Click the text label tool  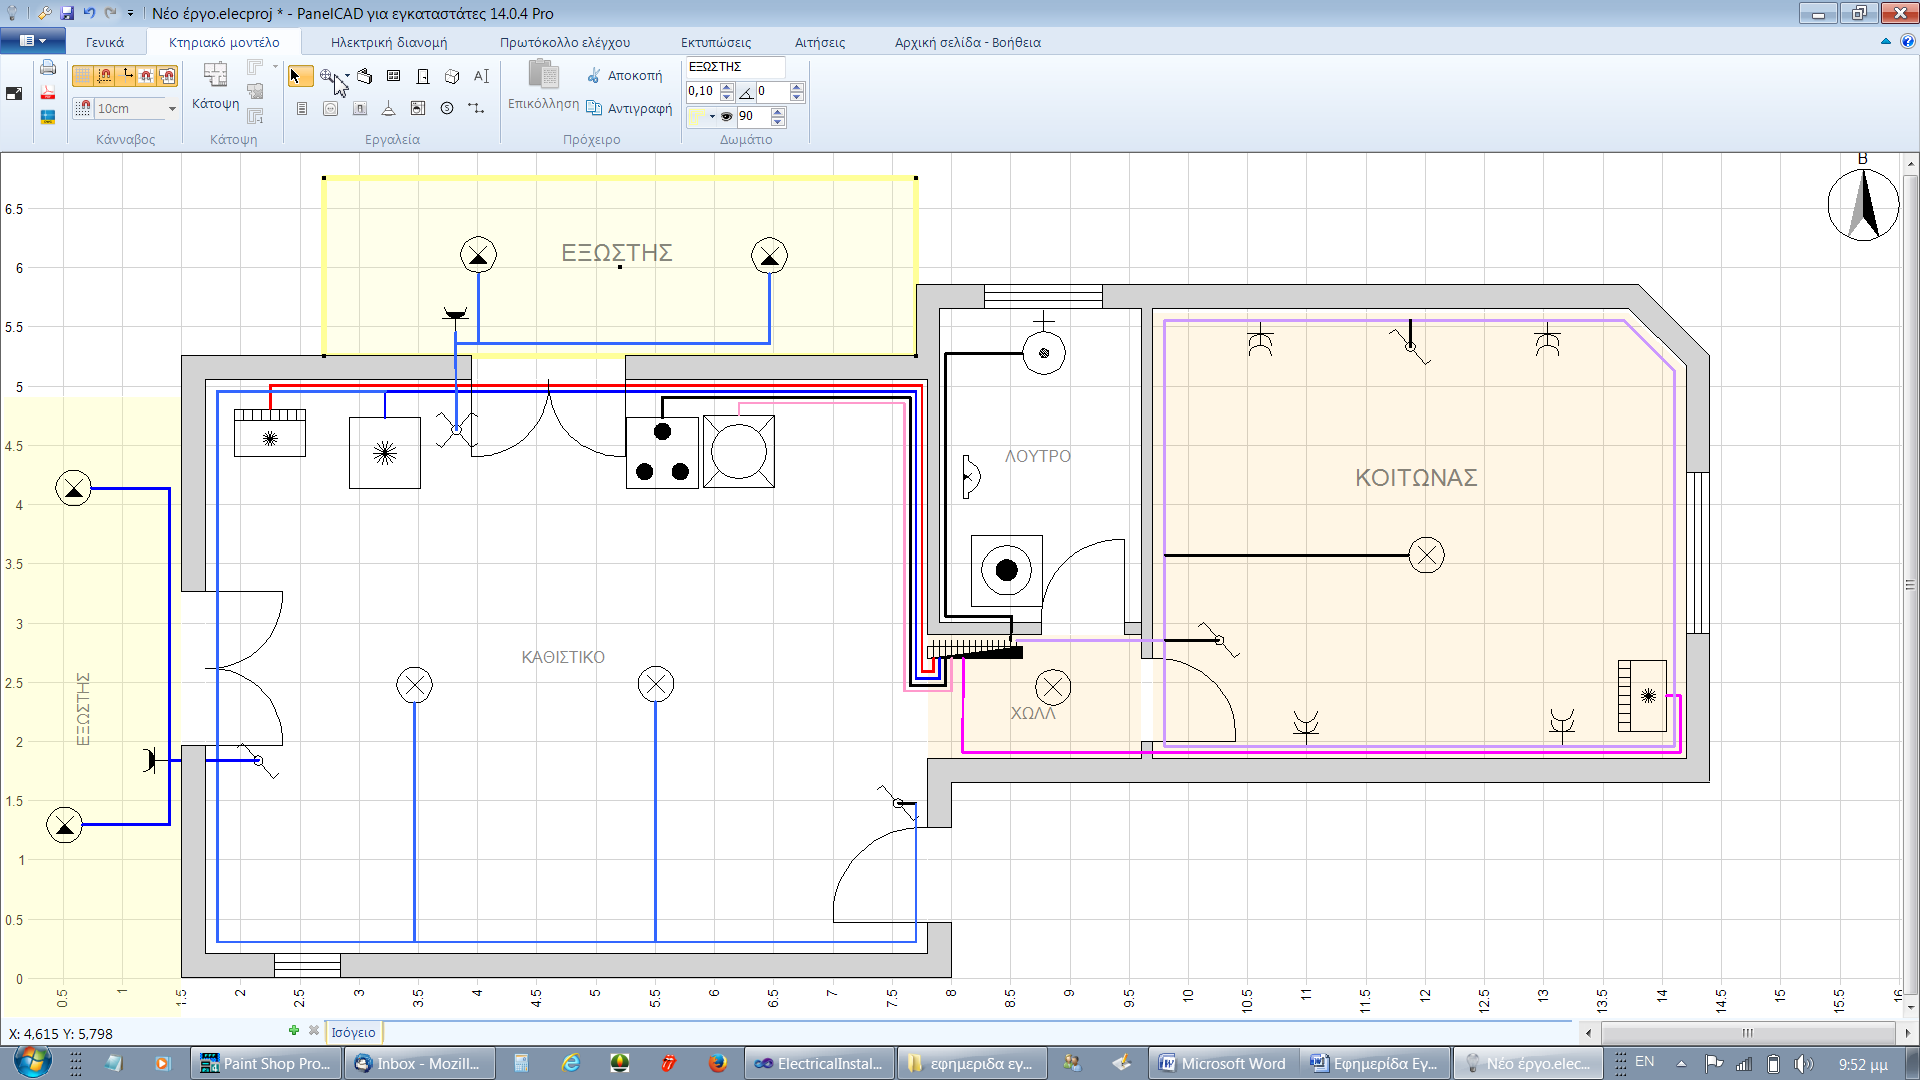coord(481,76)
